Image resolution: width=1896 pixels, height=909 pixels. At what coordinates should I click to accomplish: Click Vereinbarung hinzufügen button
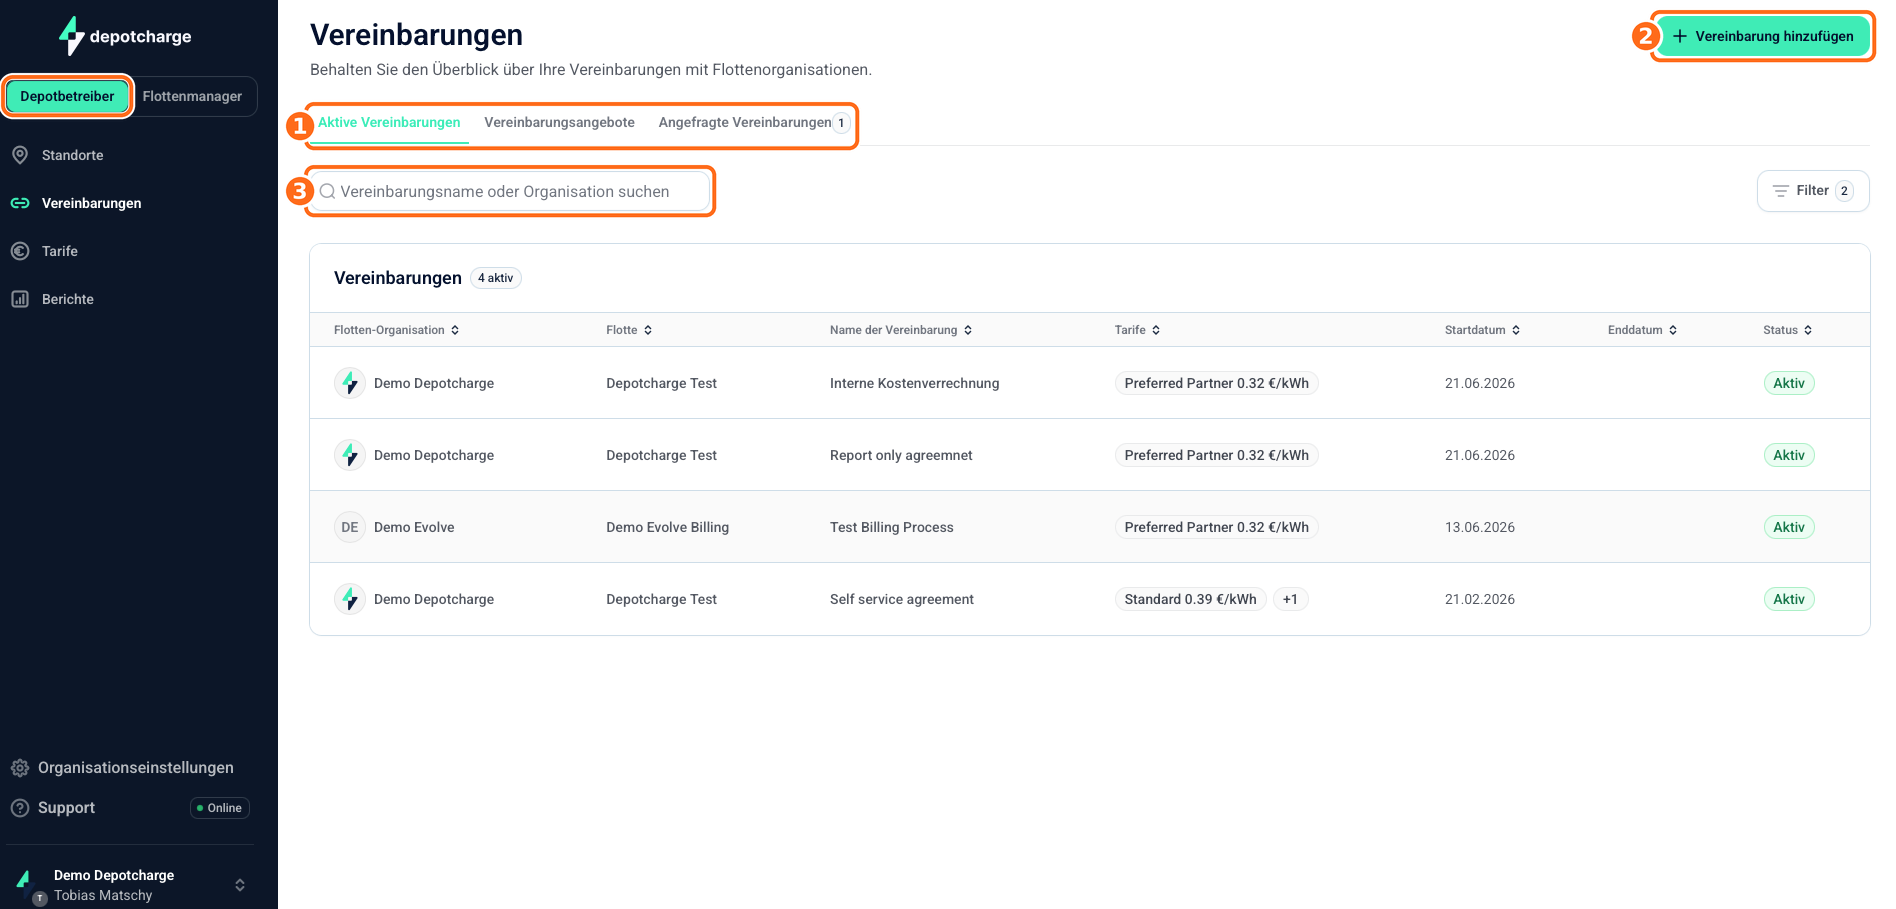[x=1763, y=36]
